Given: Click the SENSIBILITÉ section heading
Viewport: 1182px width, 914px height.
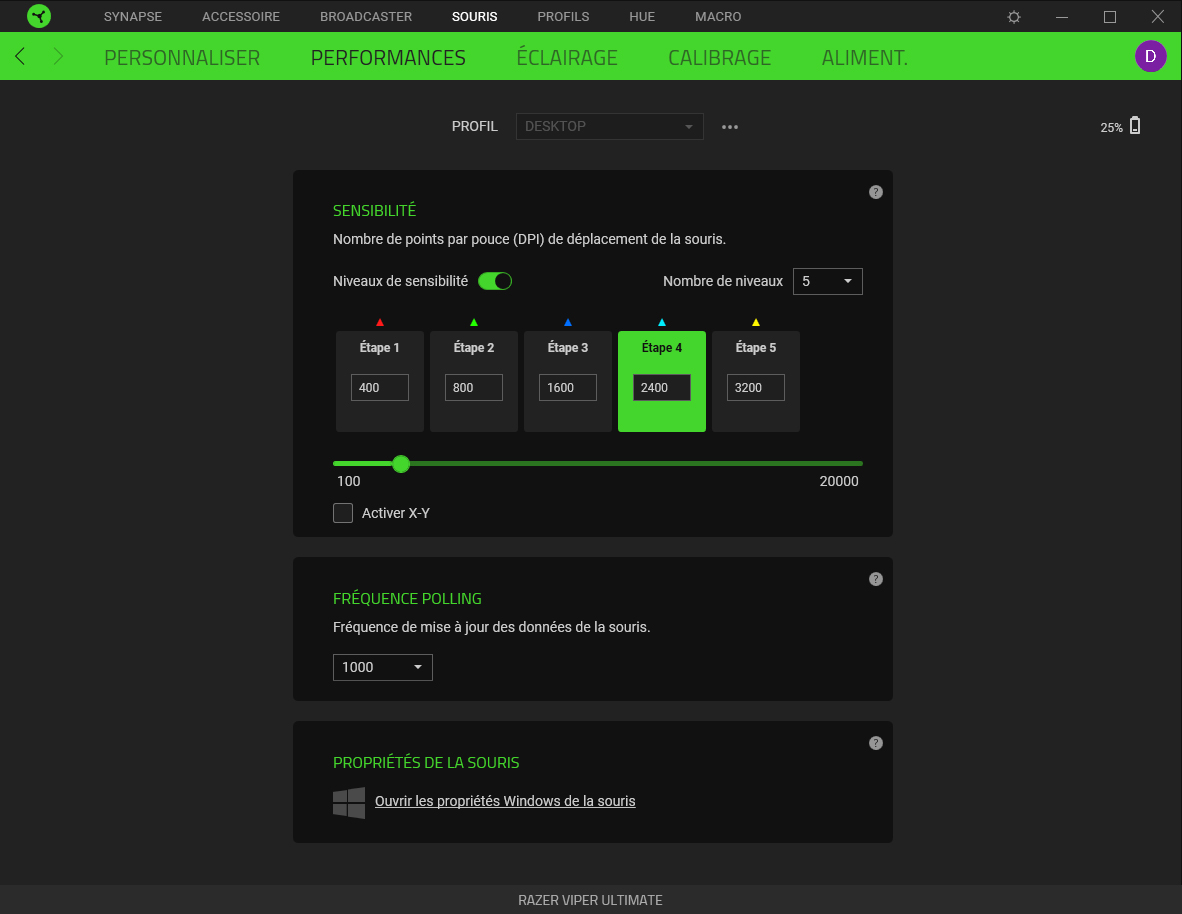Looking at the screenshot, I should tap(375, 210).
